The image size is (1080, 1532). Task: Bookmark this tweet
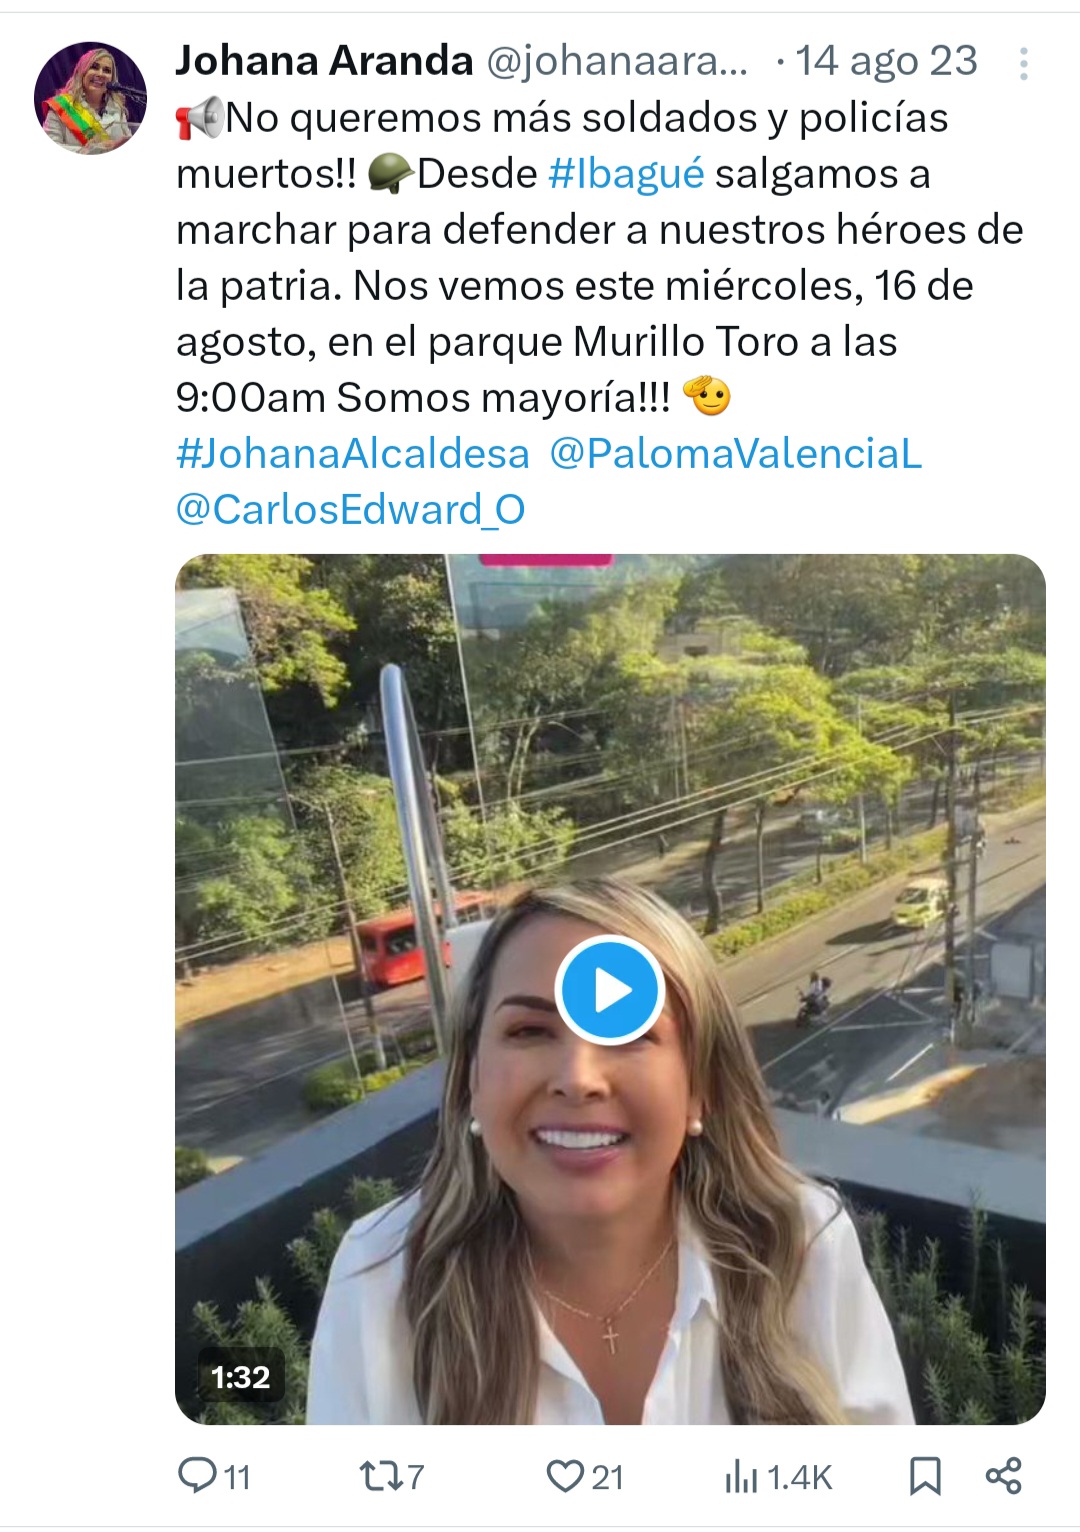925,1476
